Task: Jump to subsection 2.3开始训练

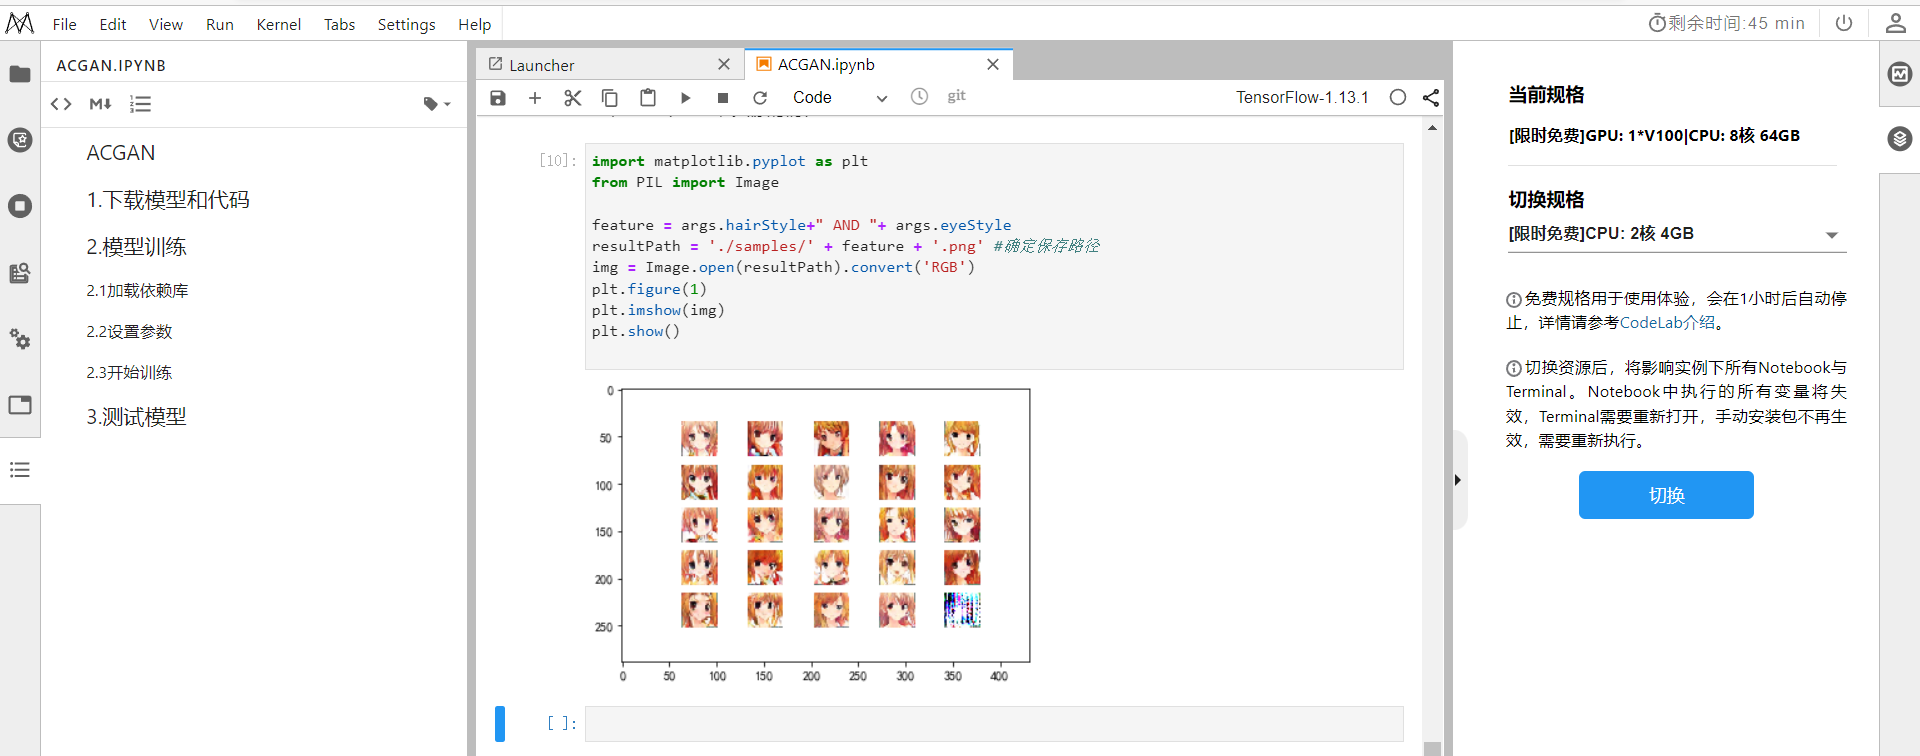Action: (x=129, y=373)
